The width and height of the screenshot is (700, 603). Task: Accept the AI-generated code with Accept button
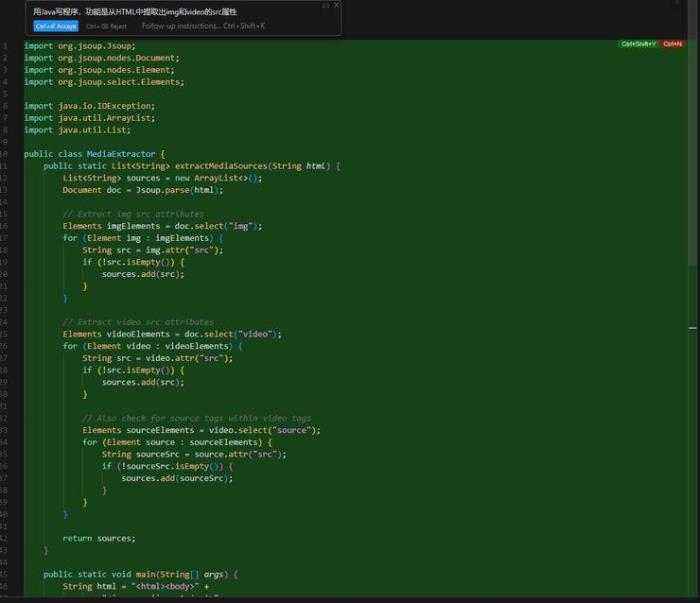(x=56, y=26)
